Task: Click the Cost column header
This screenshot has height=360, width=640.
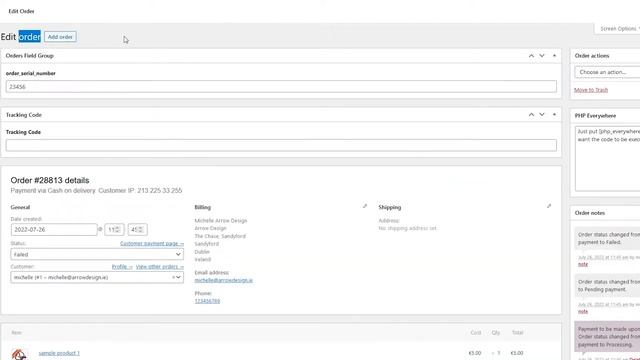Action: (x=476, y=333)
